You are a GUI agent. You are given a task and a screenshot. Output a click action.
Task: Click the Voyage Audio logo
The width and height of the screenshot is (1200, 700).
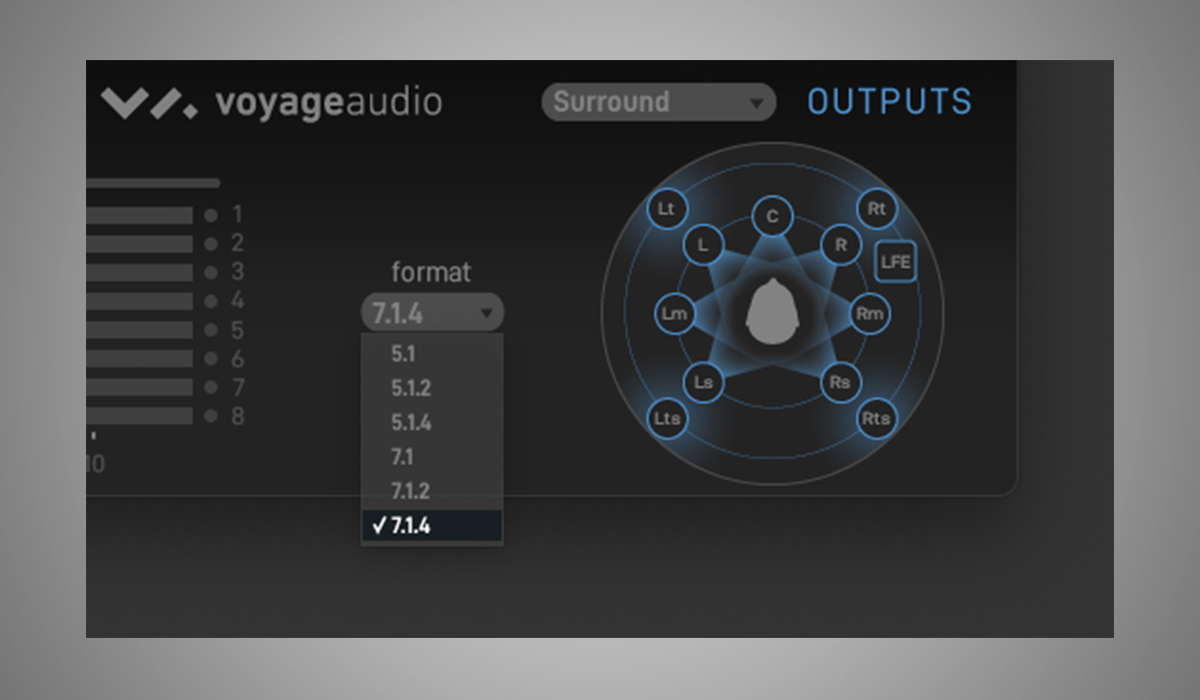point(271,103)
